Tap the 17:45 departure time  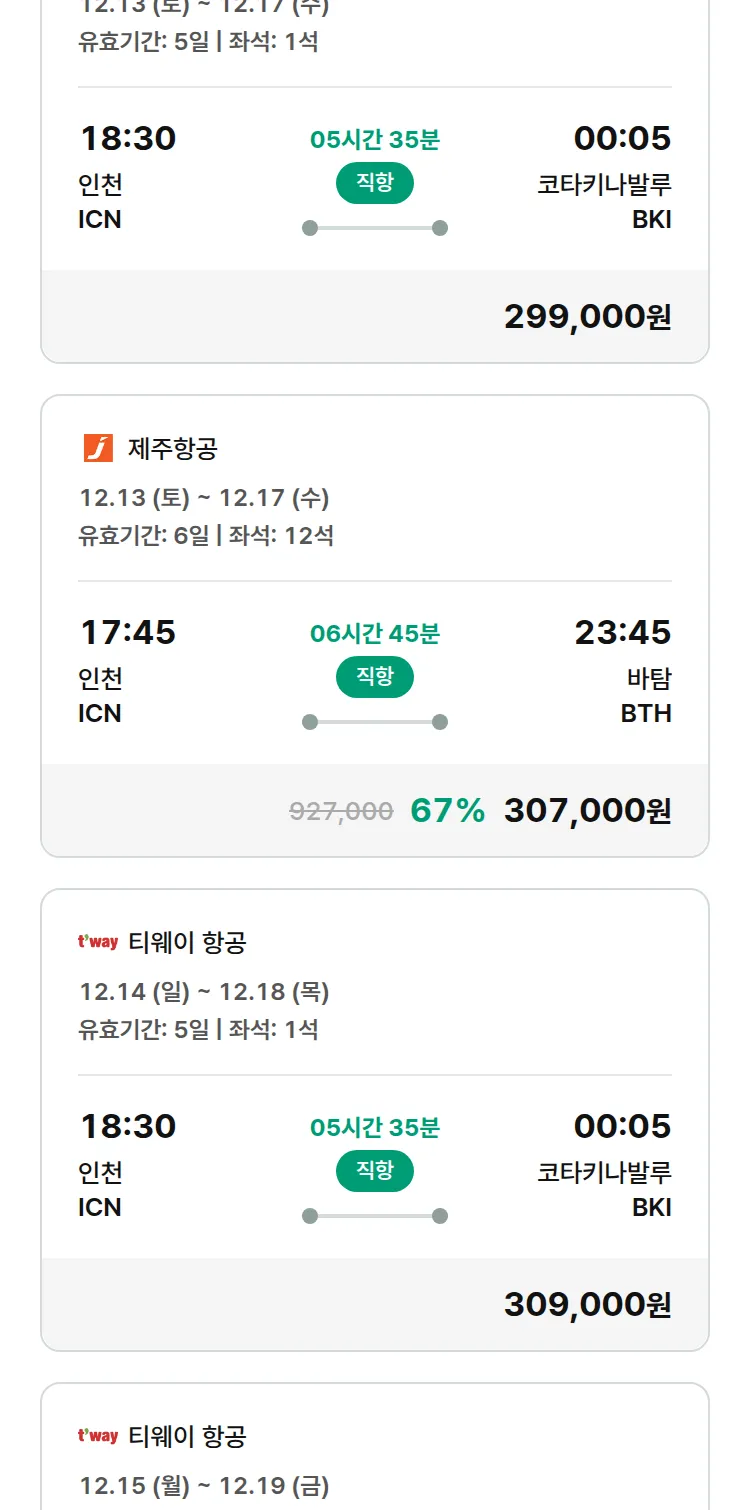128,632
